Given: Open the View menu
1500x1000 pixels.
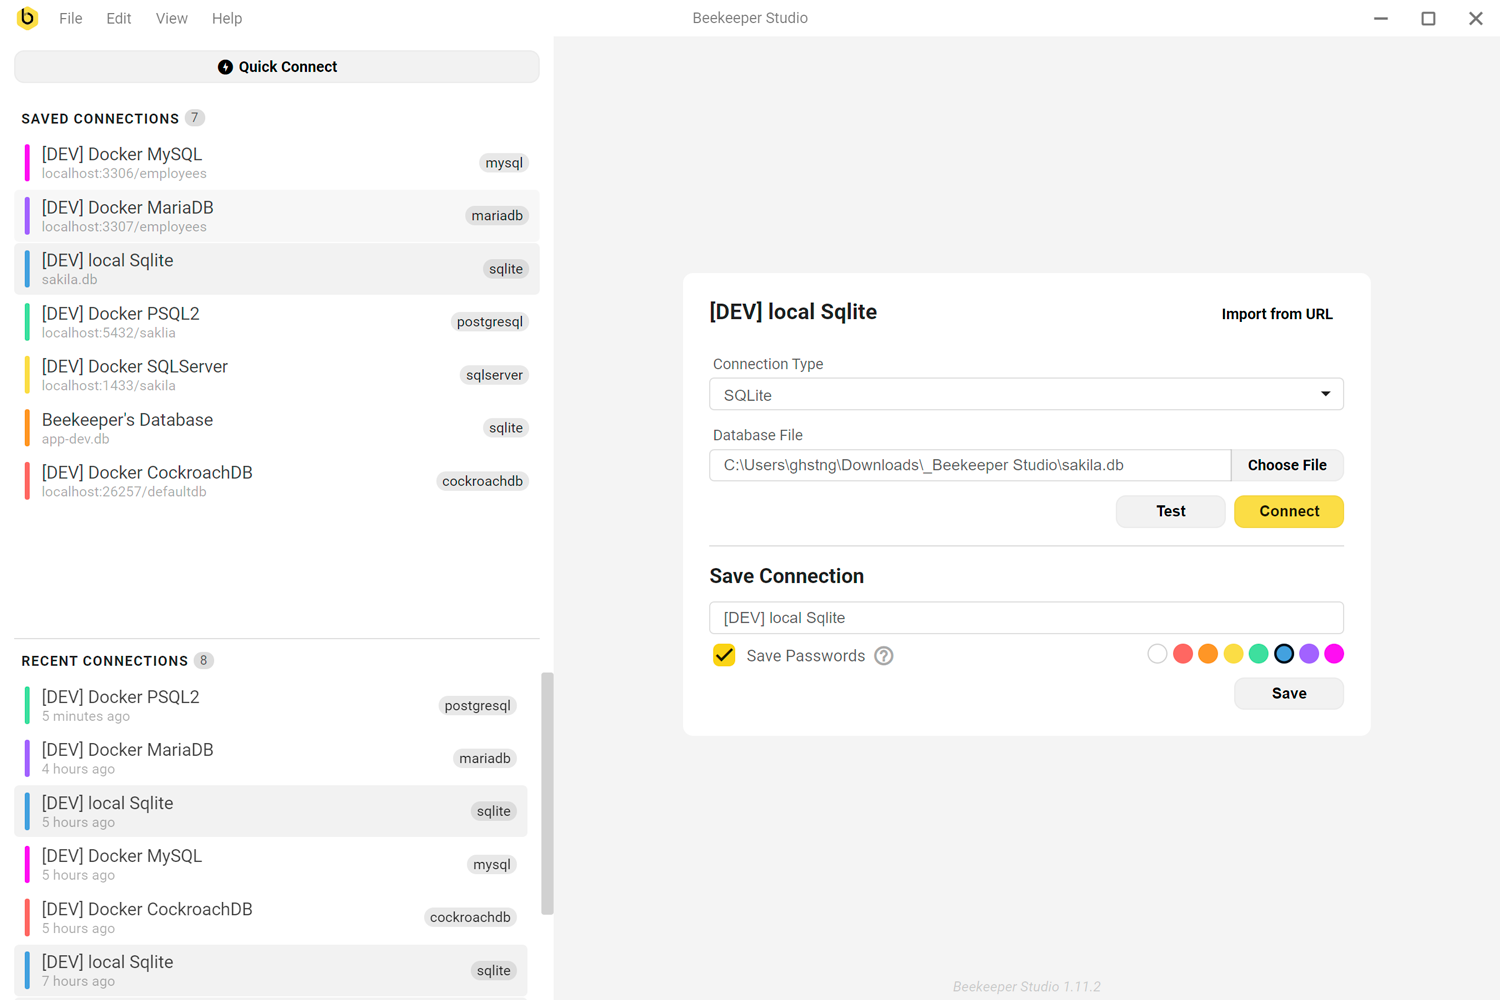Looking at the screenshot, I should click(x=171, y=18).
